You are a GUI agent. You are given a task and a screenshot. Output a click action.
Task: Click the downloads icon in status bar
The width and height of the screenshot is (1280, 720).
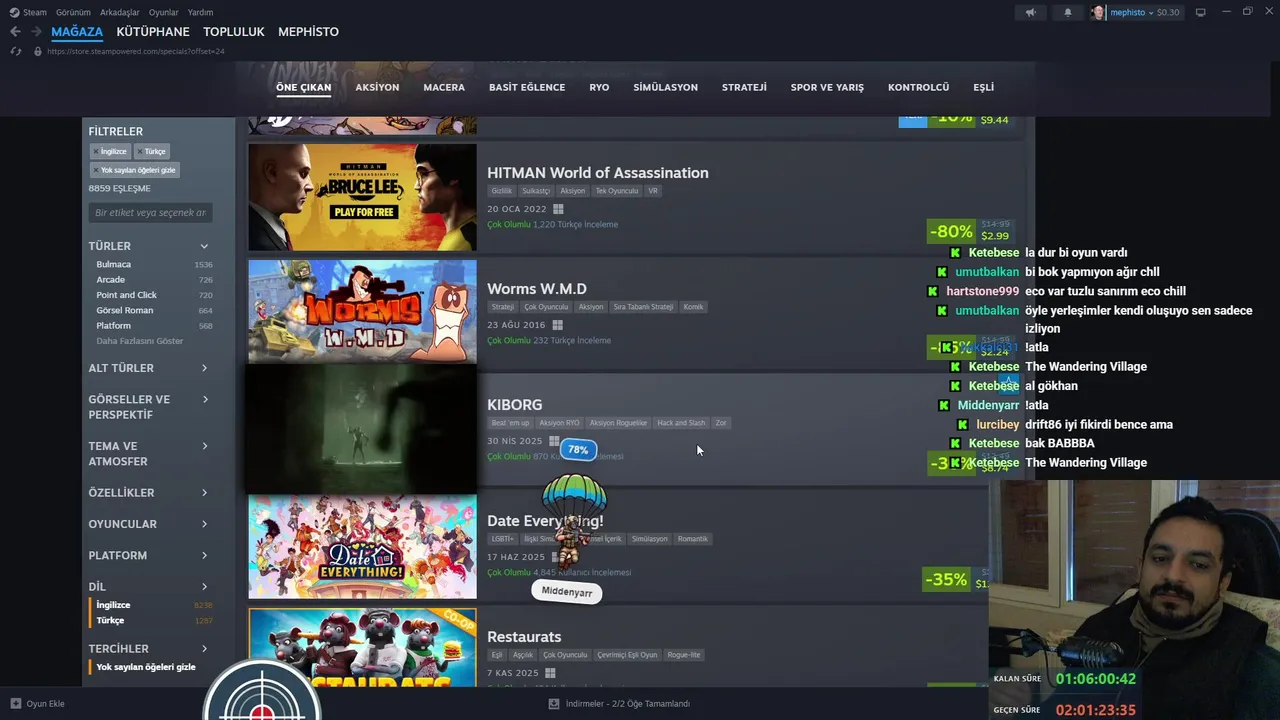[x=554, y=704]
